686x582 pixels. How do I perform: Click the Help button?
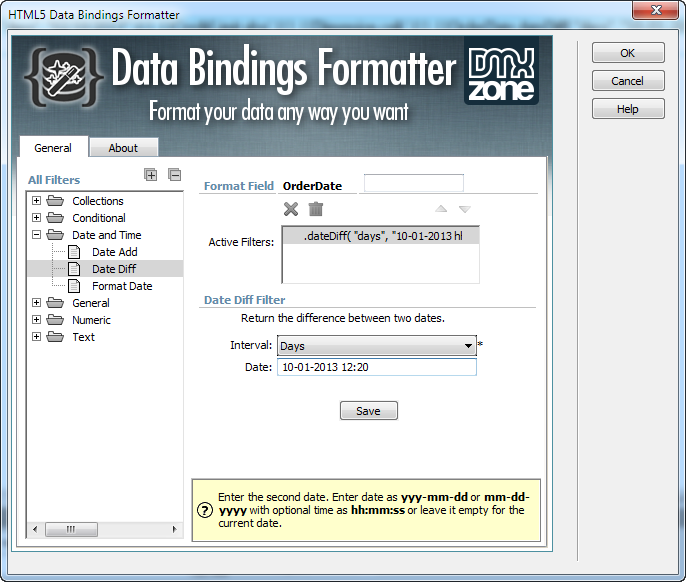click(628, 109)
